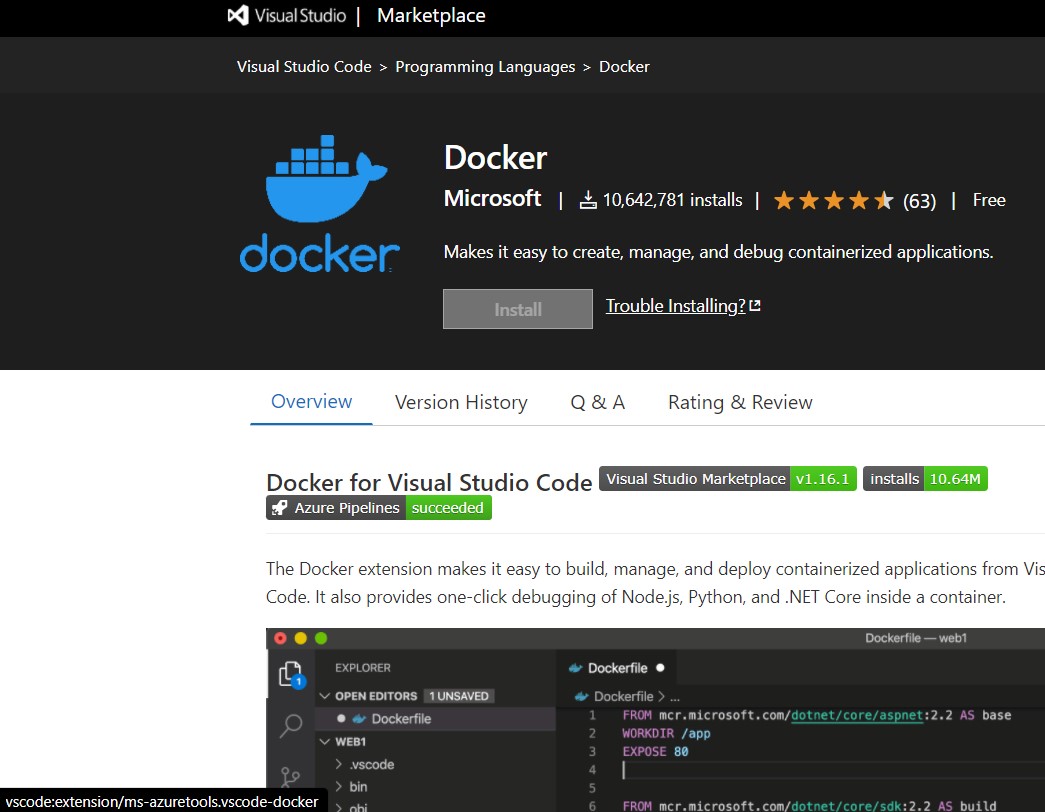Open the Microsoft publisher link
The height and width of the screenshot is (812, 1045).
coord(492,199)
